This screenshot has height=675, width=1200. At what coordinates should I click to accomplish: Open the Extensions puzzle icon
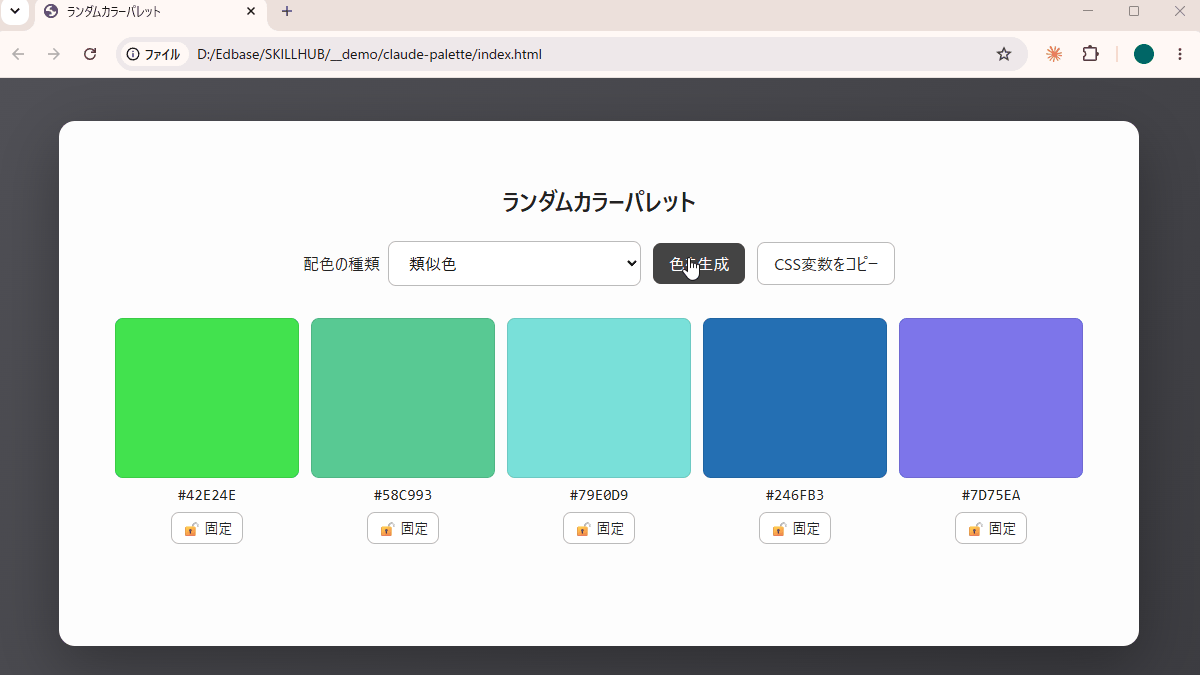(1090, 54)
